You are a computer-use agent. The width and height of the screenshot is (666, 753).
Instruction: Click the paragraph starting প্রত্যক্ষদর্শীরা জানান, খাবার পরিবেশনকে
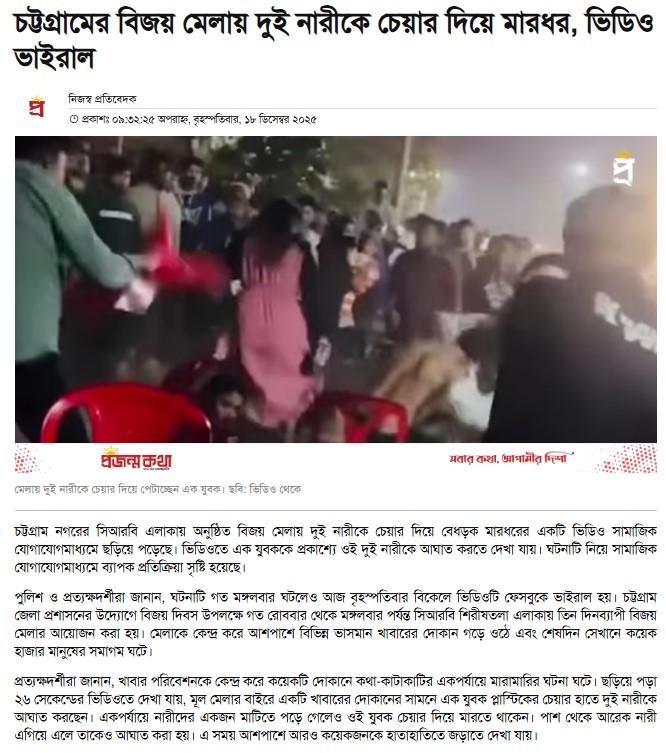point(336,708)
